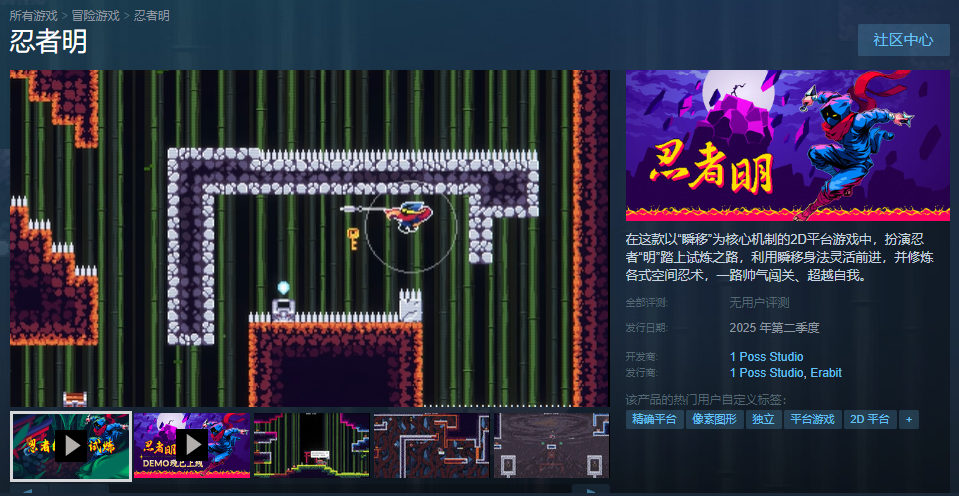Open the 忍者明 breadcrumb link
This screenshot has height=496, width=959.
[152, 16]
